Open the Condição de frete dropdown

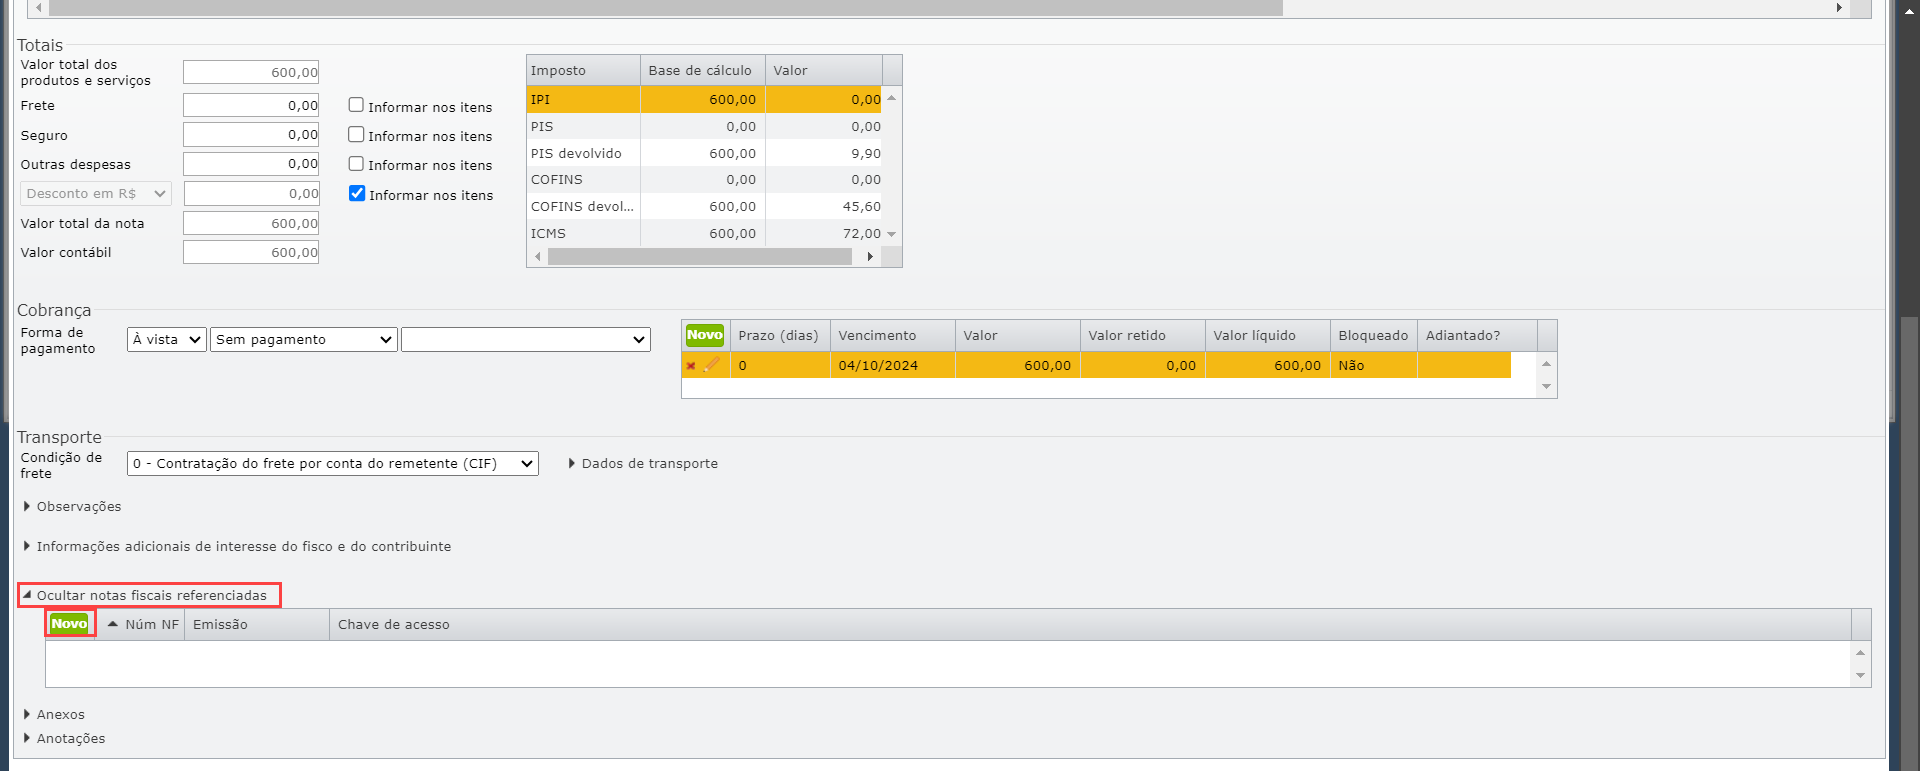click(333, 464)
